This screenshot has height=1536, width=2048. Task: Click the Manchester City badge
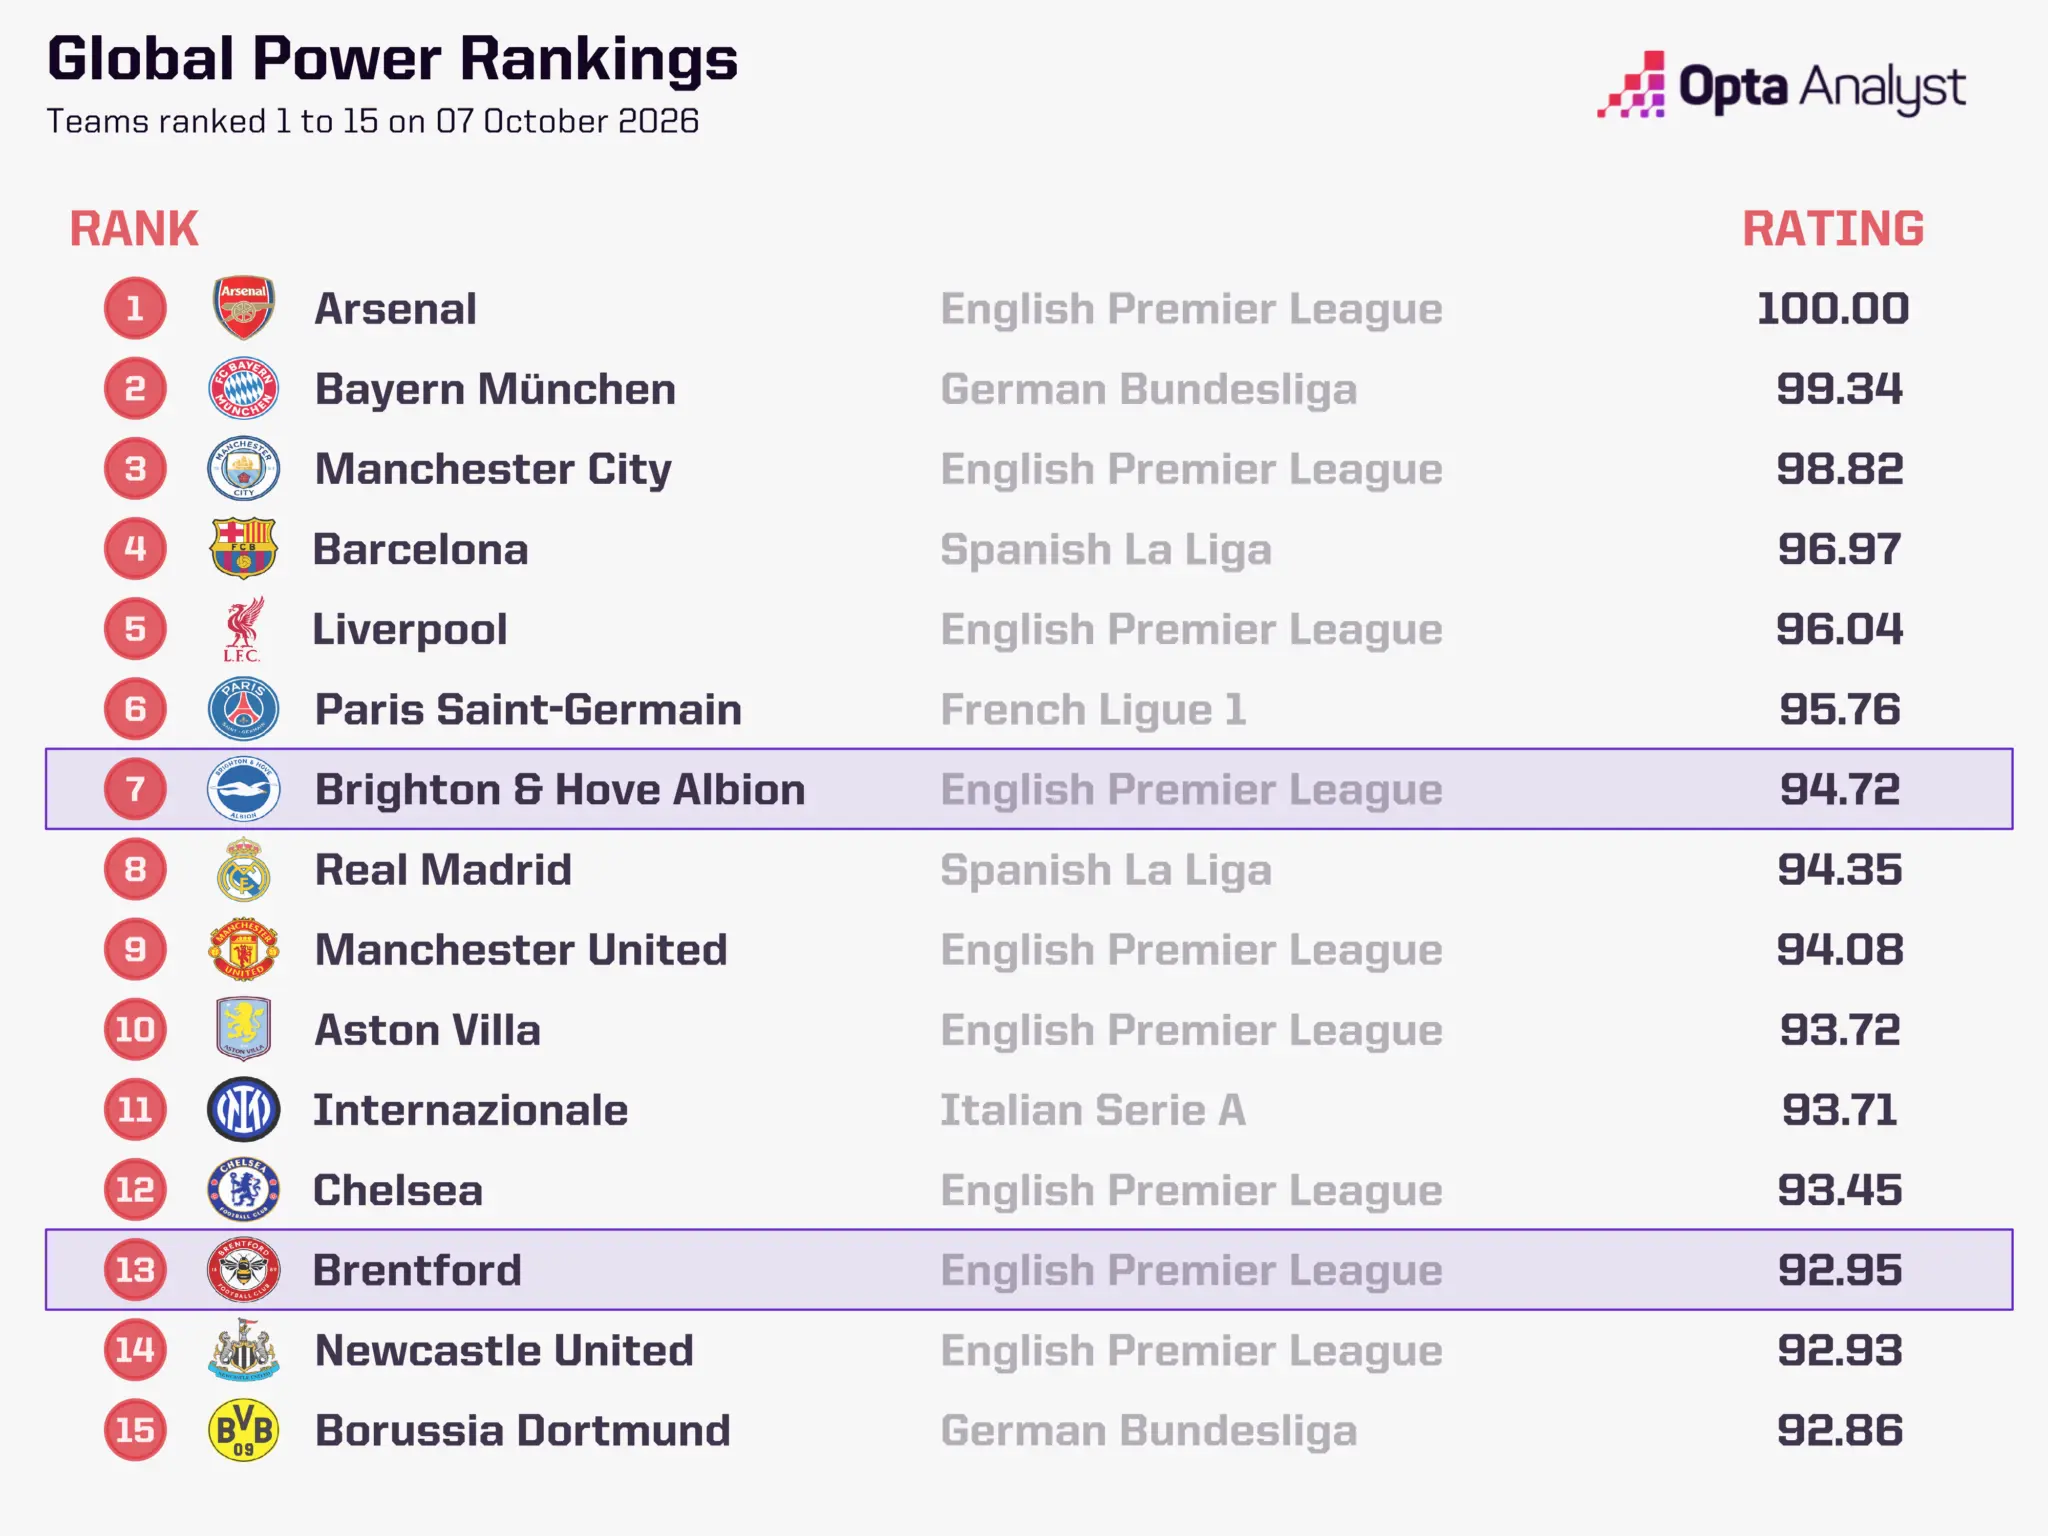point(243,468)
